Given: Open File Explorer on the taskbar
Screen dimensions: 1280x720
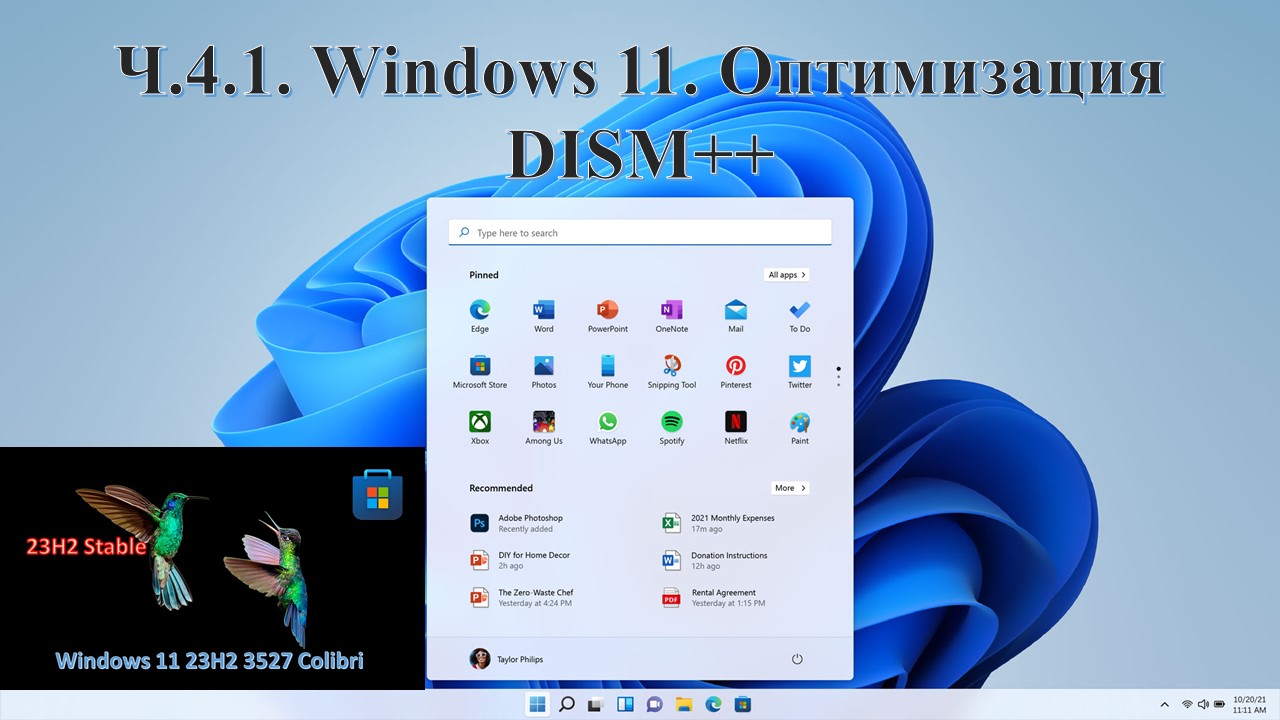Looking at the screenshot, I should tap(684, 704).
